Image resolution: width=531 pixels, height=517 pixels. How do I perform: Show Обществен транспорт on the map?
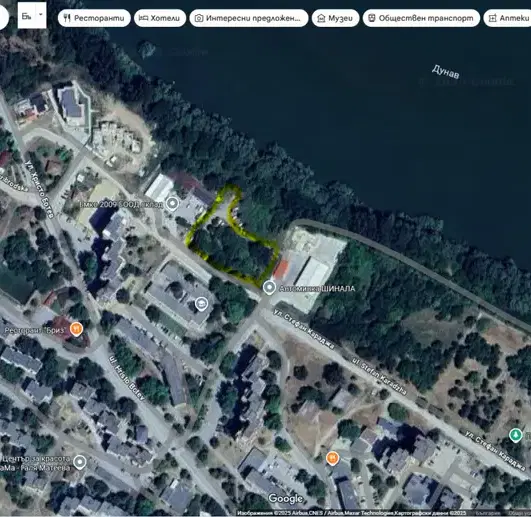coord(421,18)
